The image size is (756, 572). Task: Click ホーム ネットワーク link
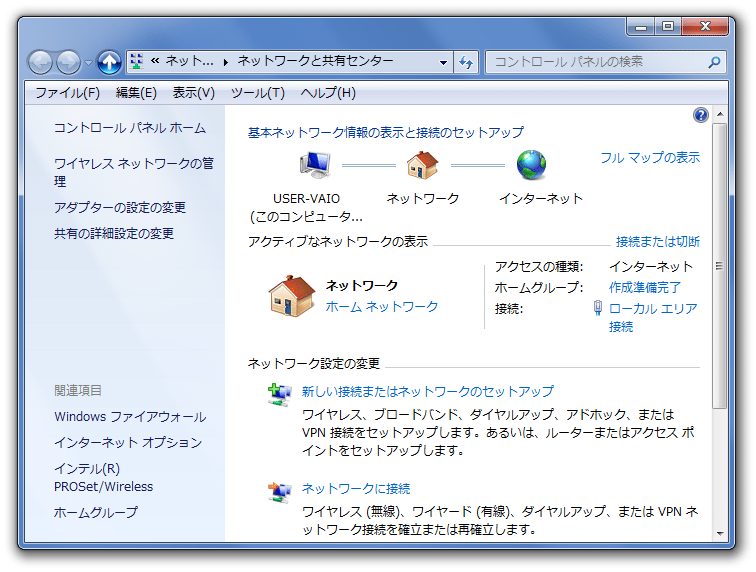click(381, 306)
